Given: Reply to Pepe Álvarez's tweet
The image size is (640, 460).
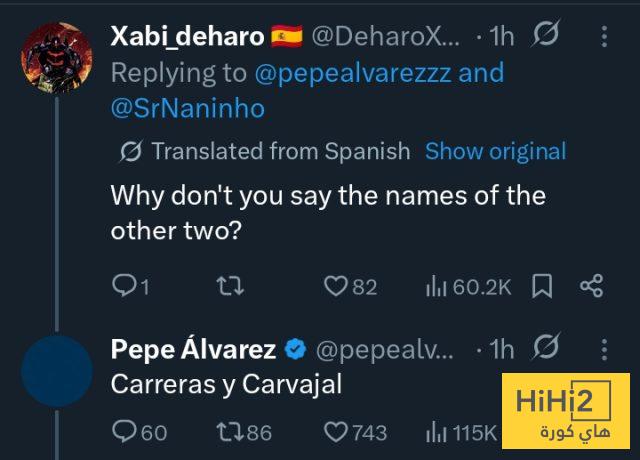Looking at the screenshot, I should tap(123, 432).
